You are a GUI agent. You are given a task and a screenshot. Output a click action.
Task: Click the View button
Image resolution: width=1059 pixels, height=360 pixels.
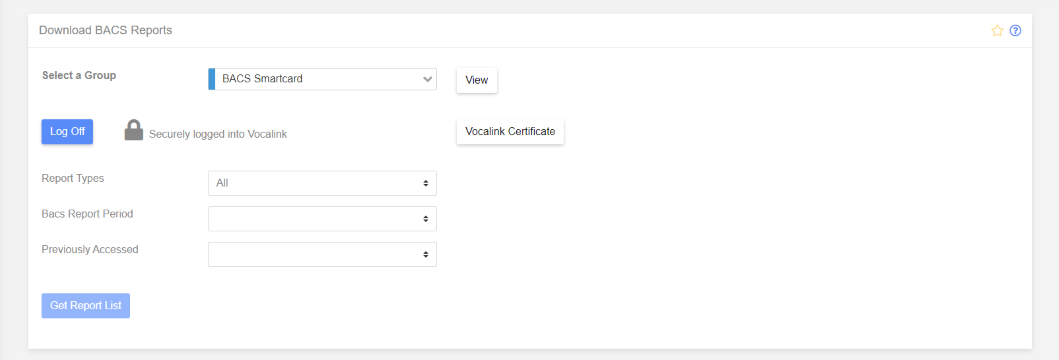click(477, 80)
